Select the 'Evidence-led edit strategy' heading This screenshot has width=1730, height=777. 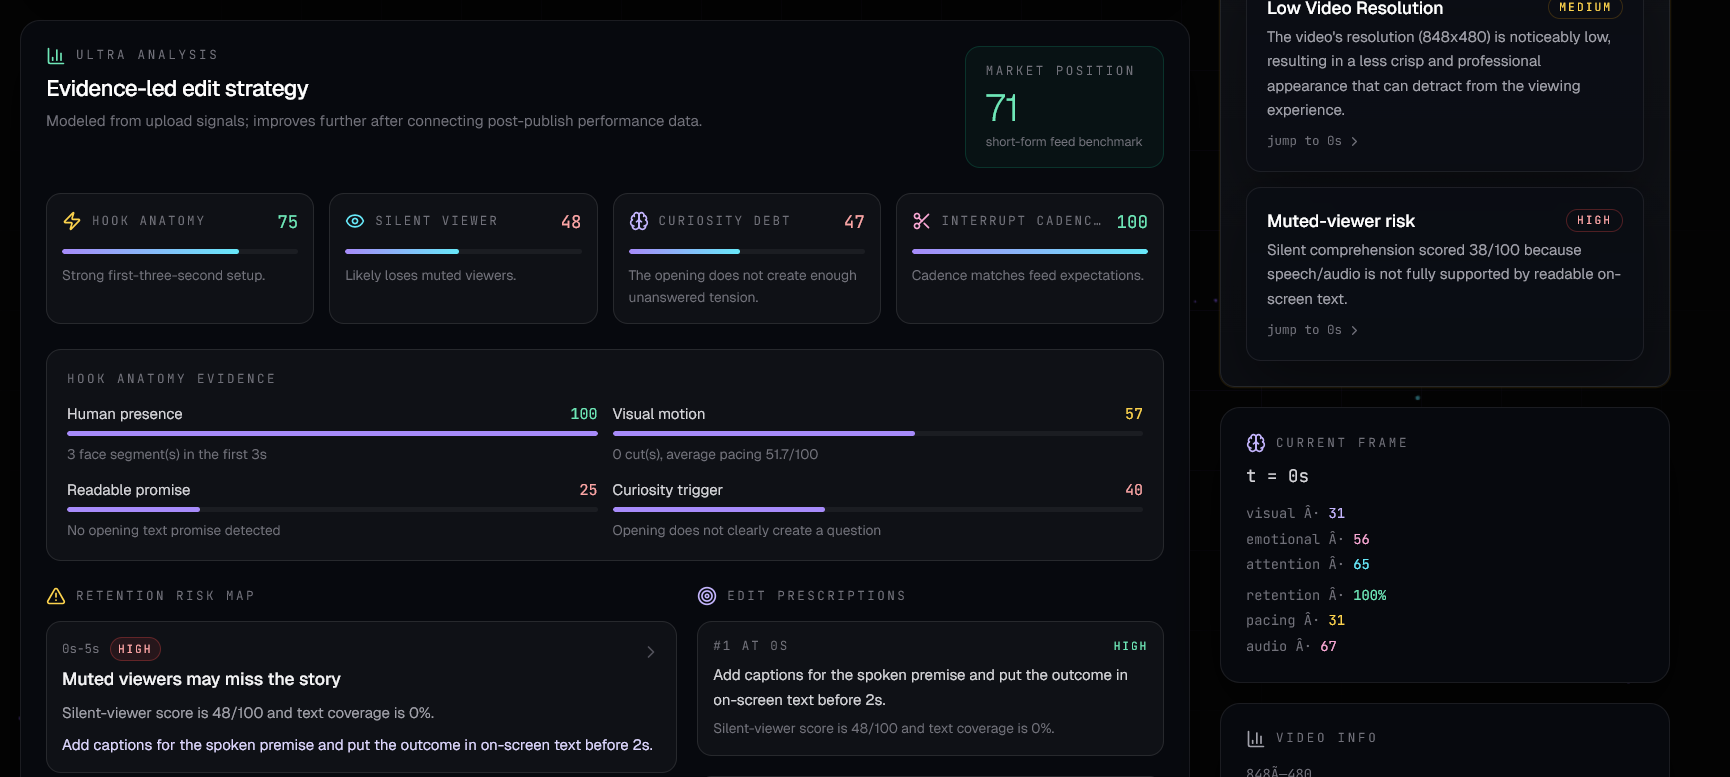(178, 88)
